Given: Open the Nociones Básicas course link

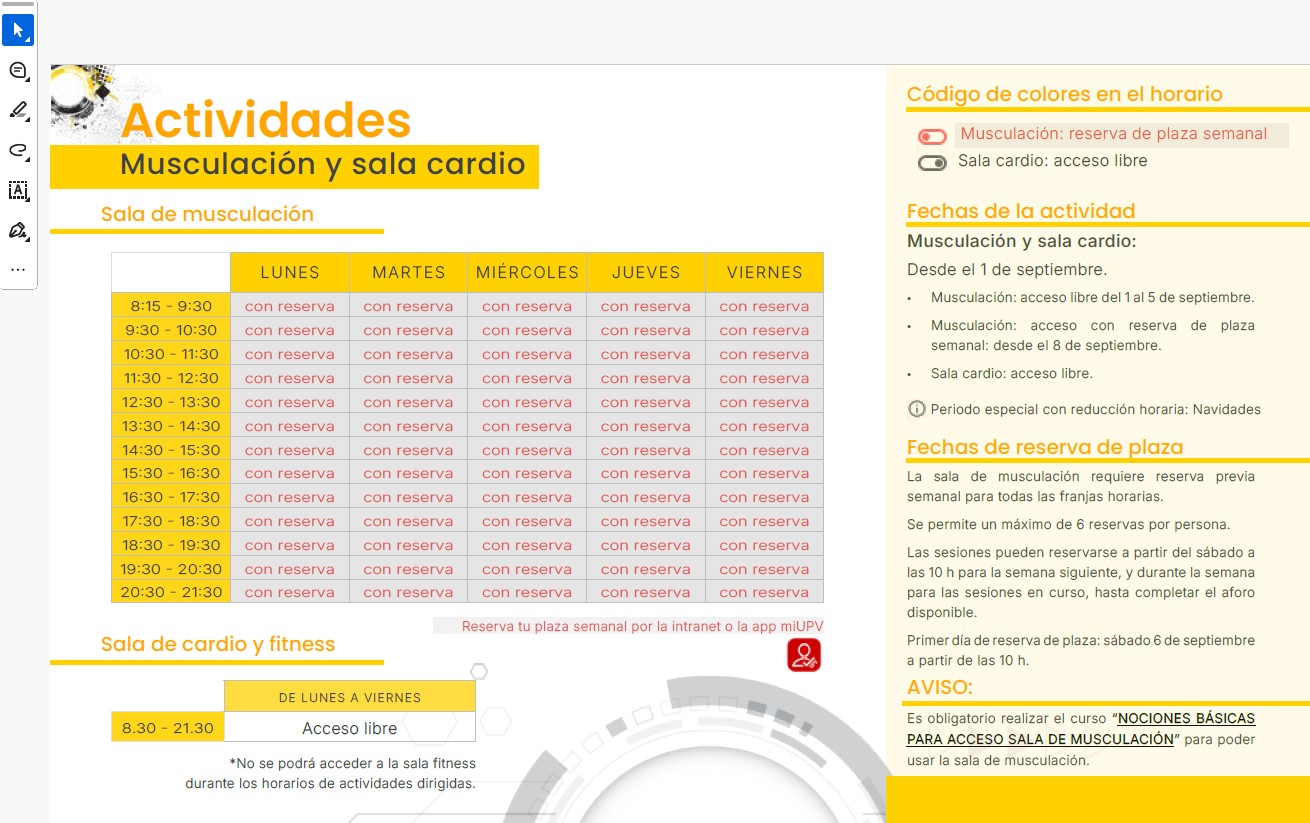Looking at the screenshot, I should [x=1081, y=729].
